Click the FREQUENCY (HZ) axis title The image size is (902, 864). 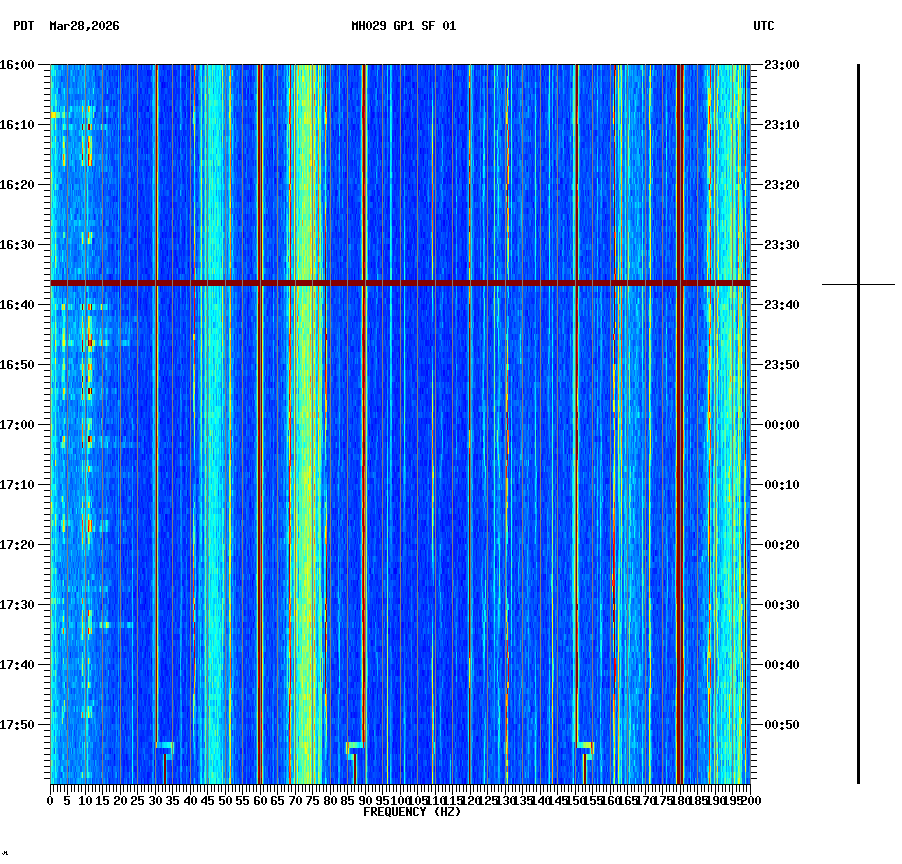click(x=411, y=811)
